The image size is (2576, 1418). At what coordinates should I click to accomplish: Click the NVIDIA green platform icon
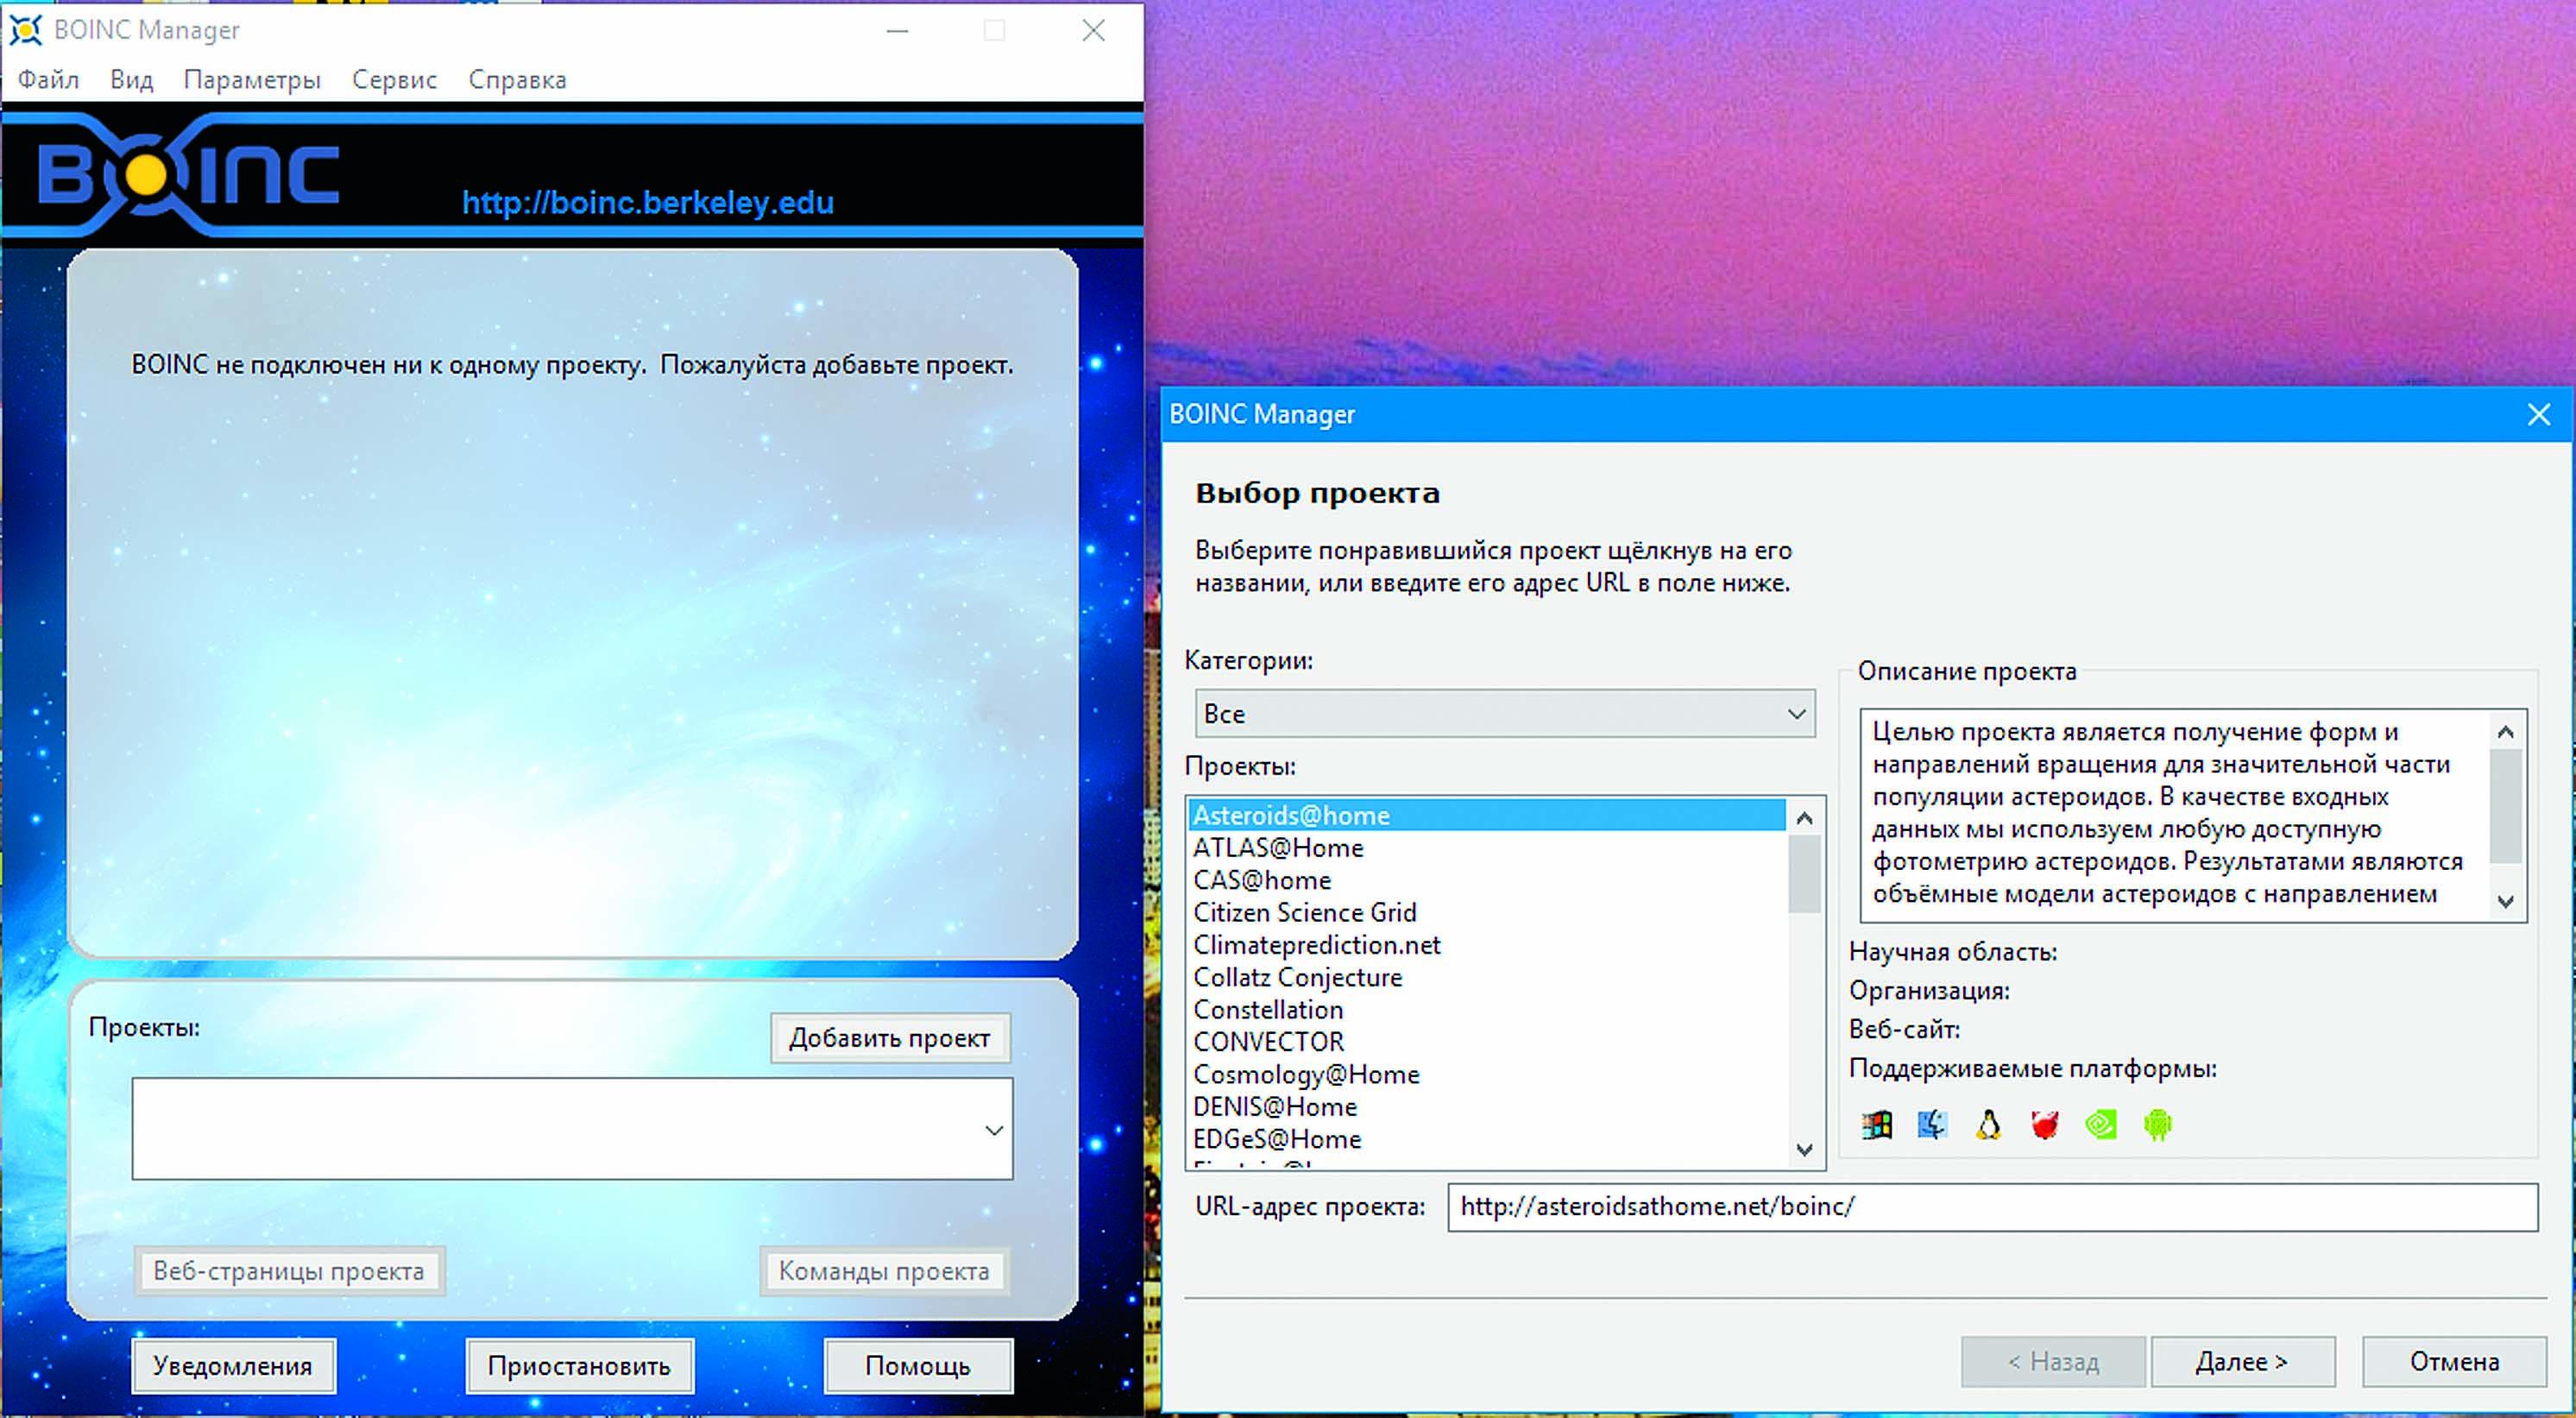tap(2101, 1125)
